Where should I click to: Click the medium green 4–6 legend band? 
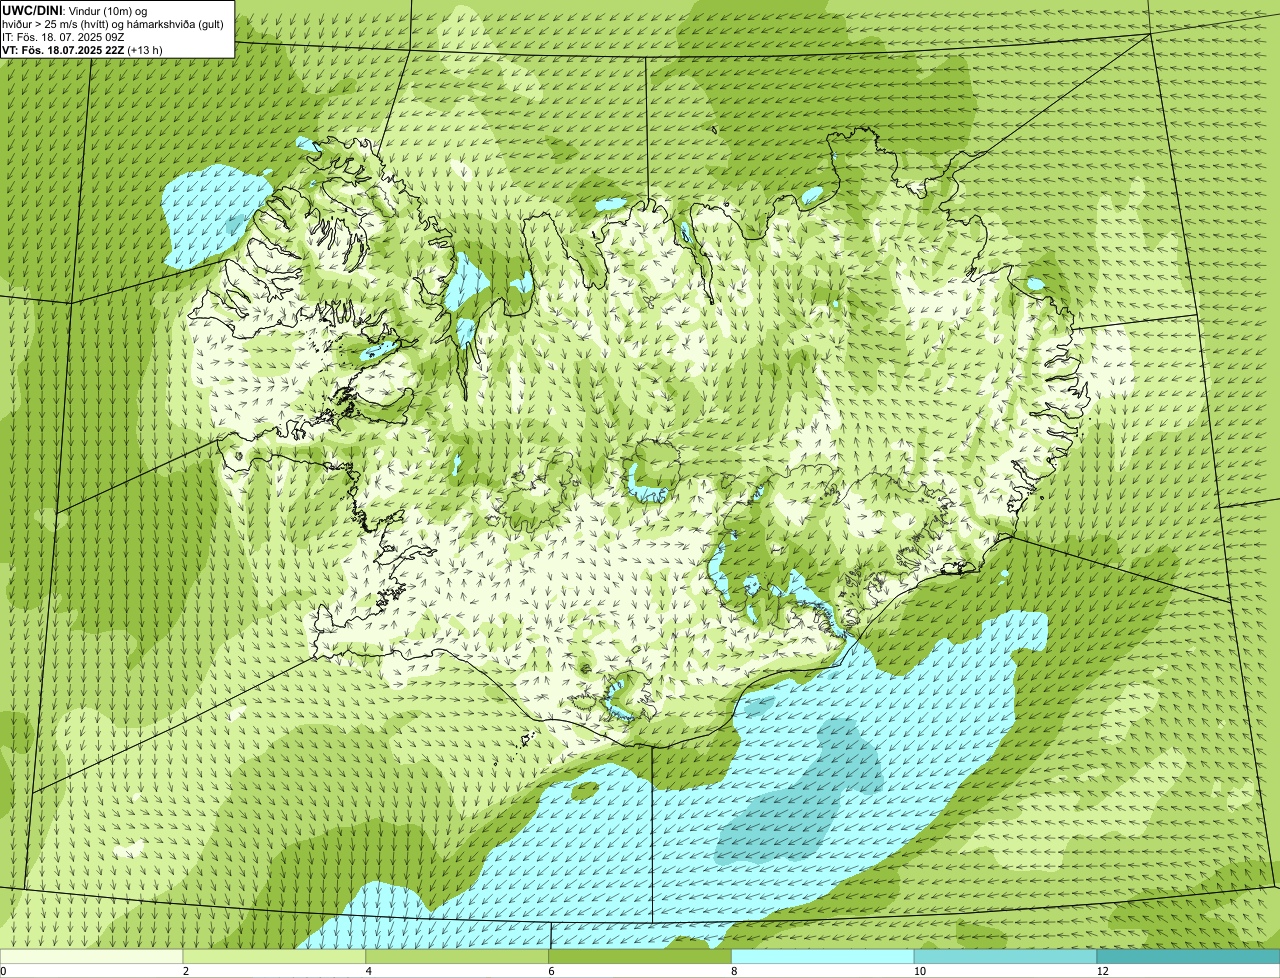(457, 956)
